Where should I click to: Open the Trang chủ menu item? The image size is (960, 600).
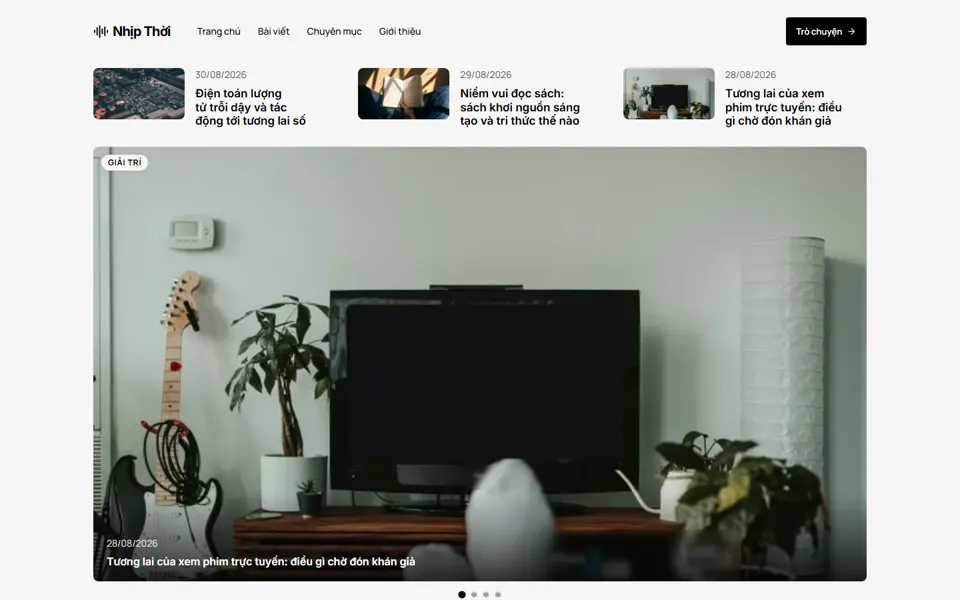219,31
